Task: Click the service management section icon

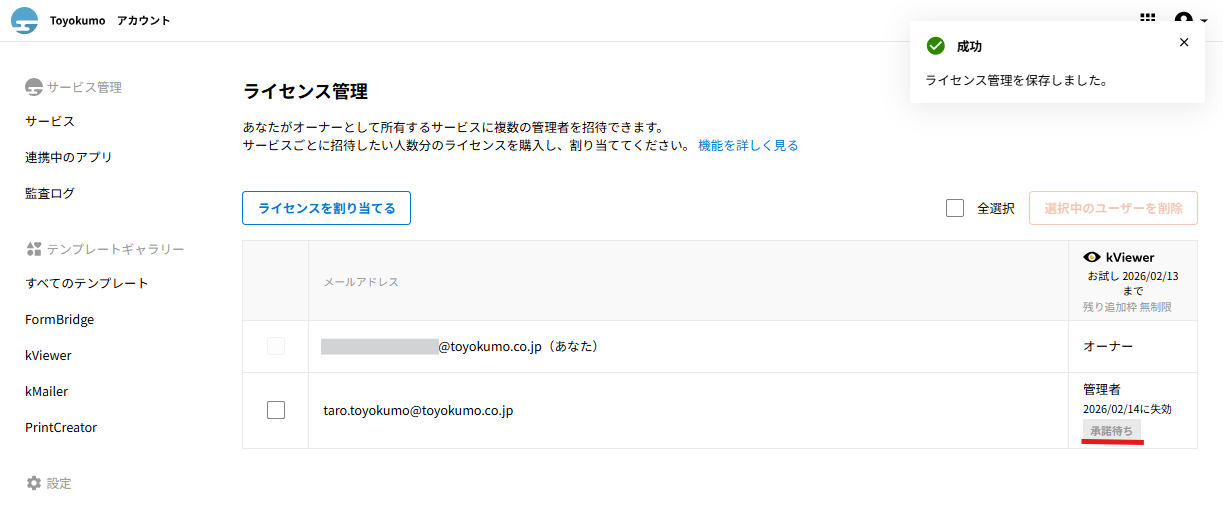Action: 34,87
